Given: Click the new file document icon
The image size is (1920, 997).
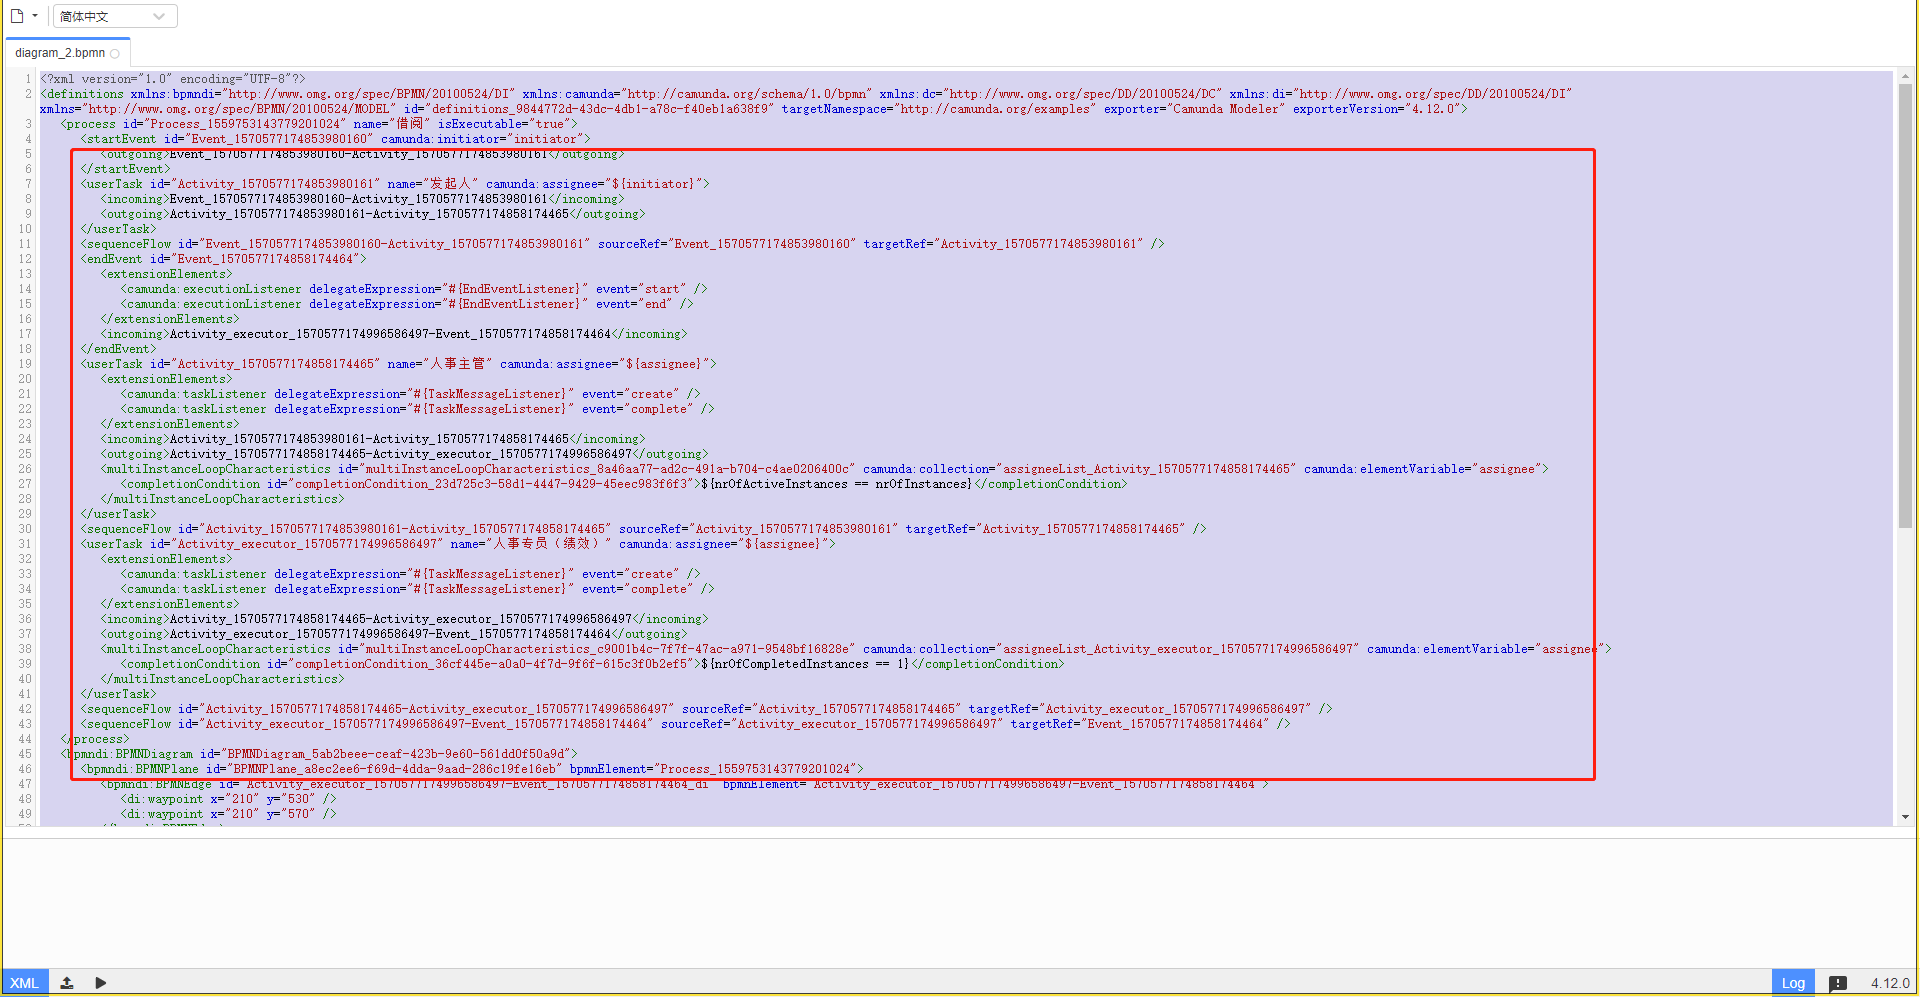Looking at the screenshot, I should [17, 16].
